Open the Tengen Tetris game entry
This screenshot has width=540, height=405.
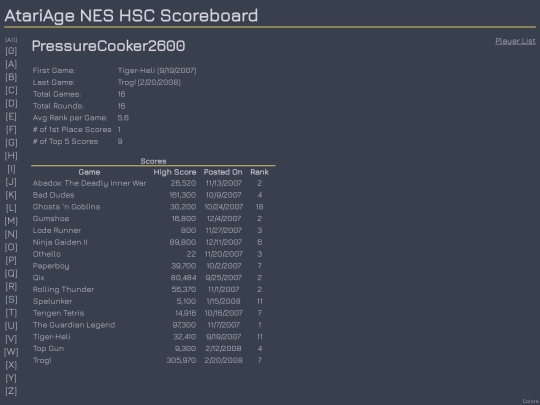pyautogui.click(x=59, y=313)
